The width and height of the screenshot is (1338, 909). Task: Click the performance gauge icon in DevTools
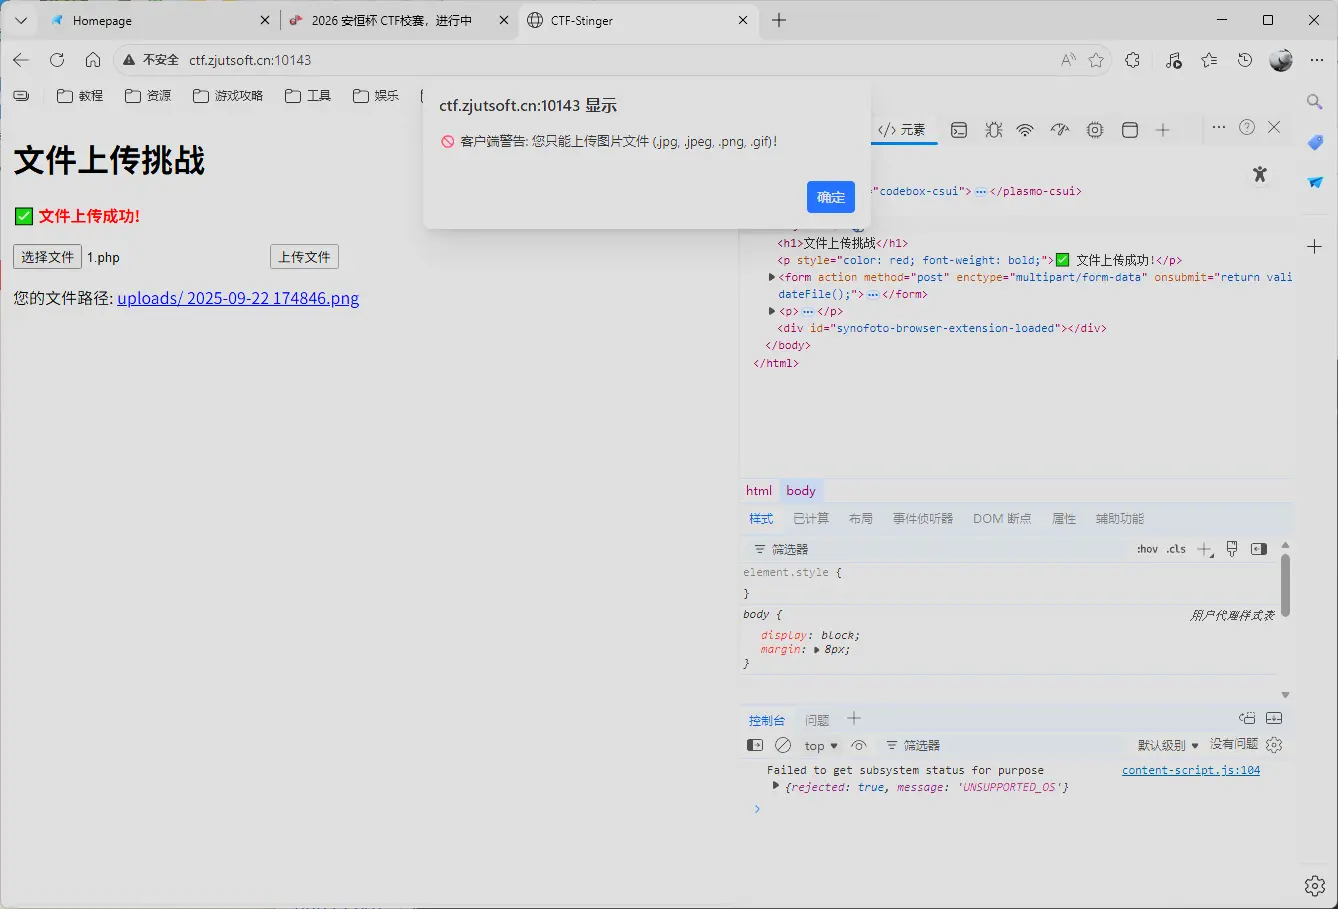coord(1060,128)
